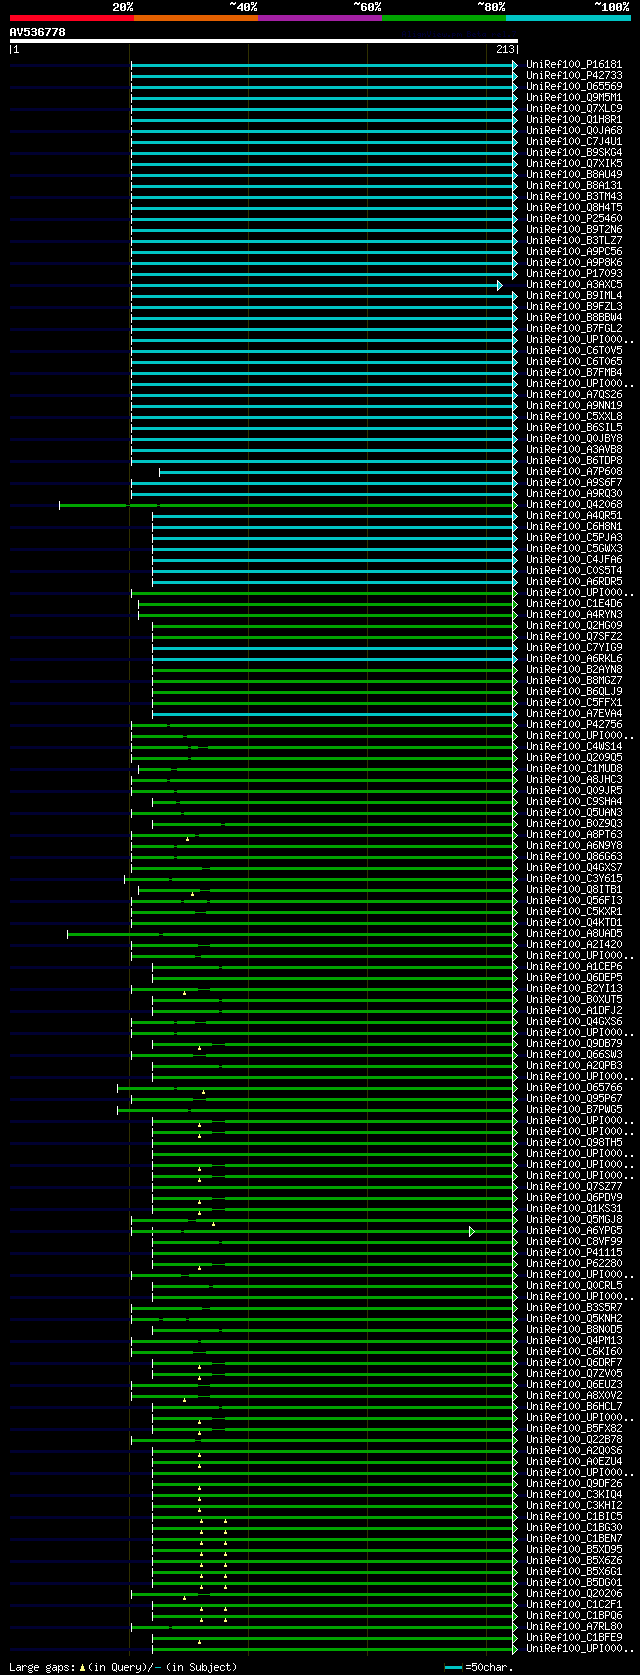The image size is (640, 1675).
Task: Select the AV536778 query title
Action: 38,32
